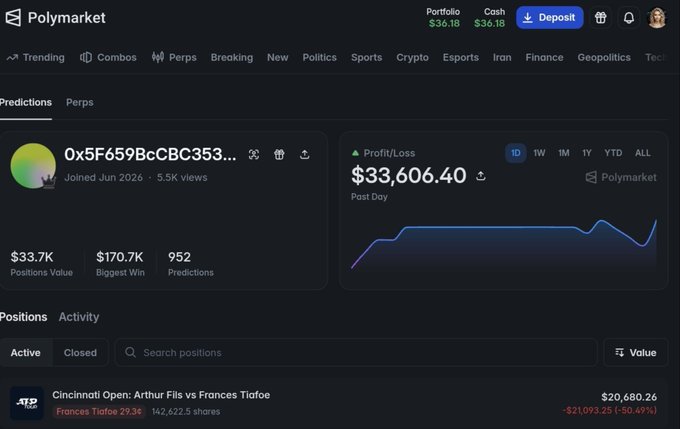The image size is (680, 429).
Task: Focus the Search positions field
Action: pos(356,353)
